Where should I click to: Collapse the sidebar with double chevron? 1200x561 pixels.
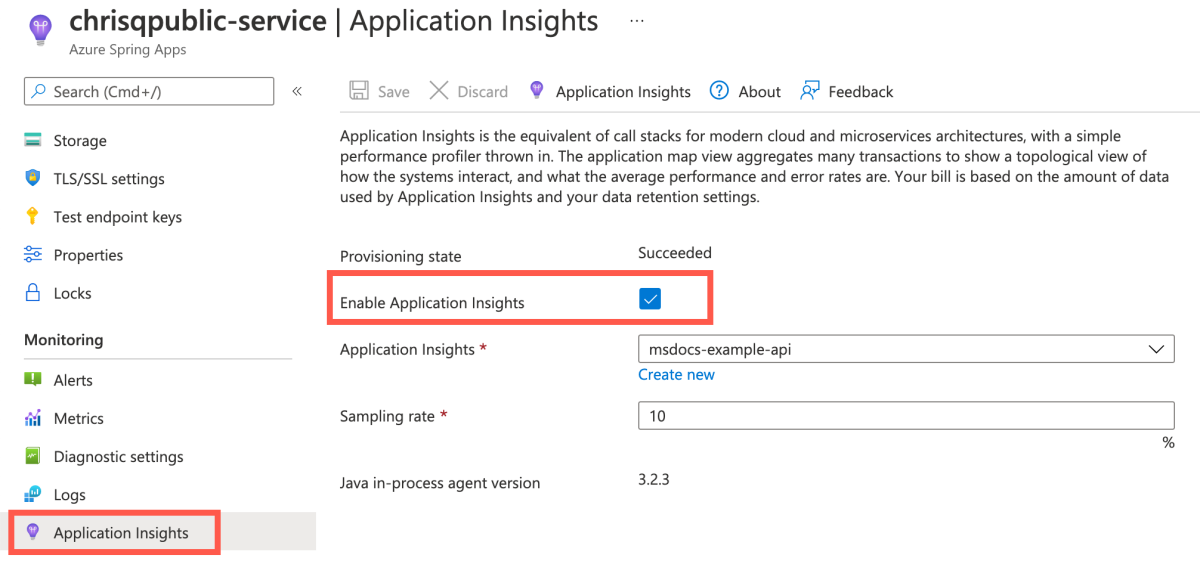point(297,91)
